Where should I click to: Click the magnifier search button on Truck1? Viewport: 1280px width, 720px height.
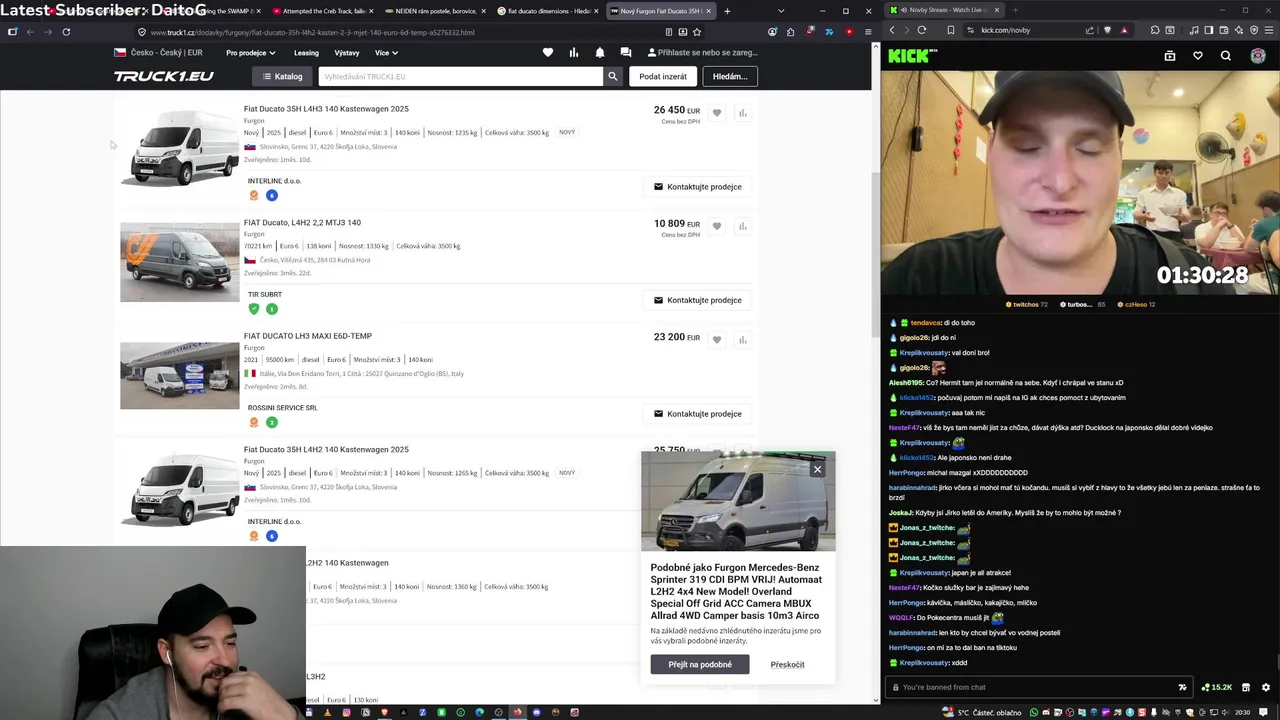tap(612, 76)
